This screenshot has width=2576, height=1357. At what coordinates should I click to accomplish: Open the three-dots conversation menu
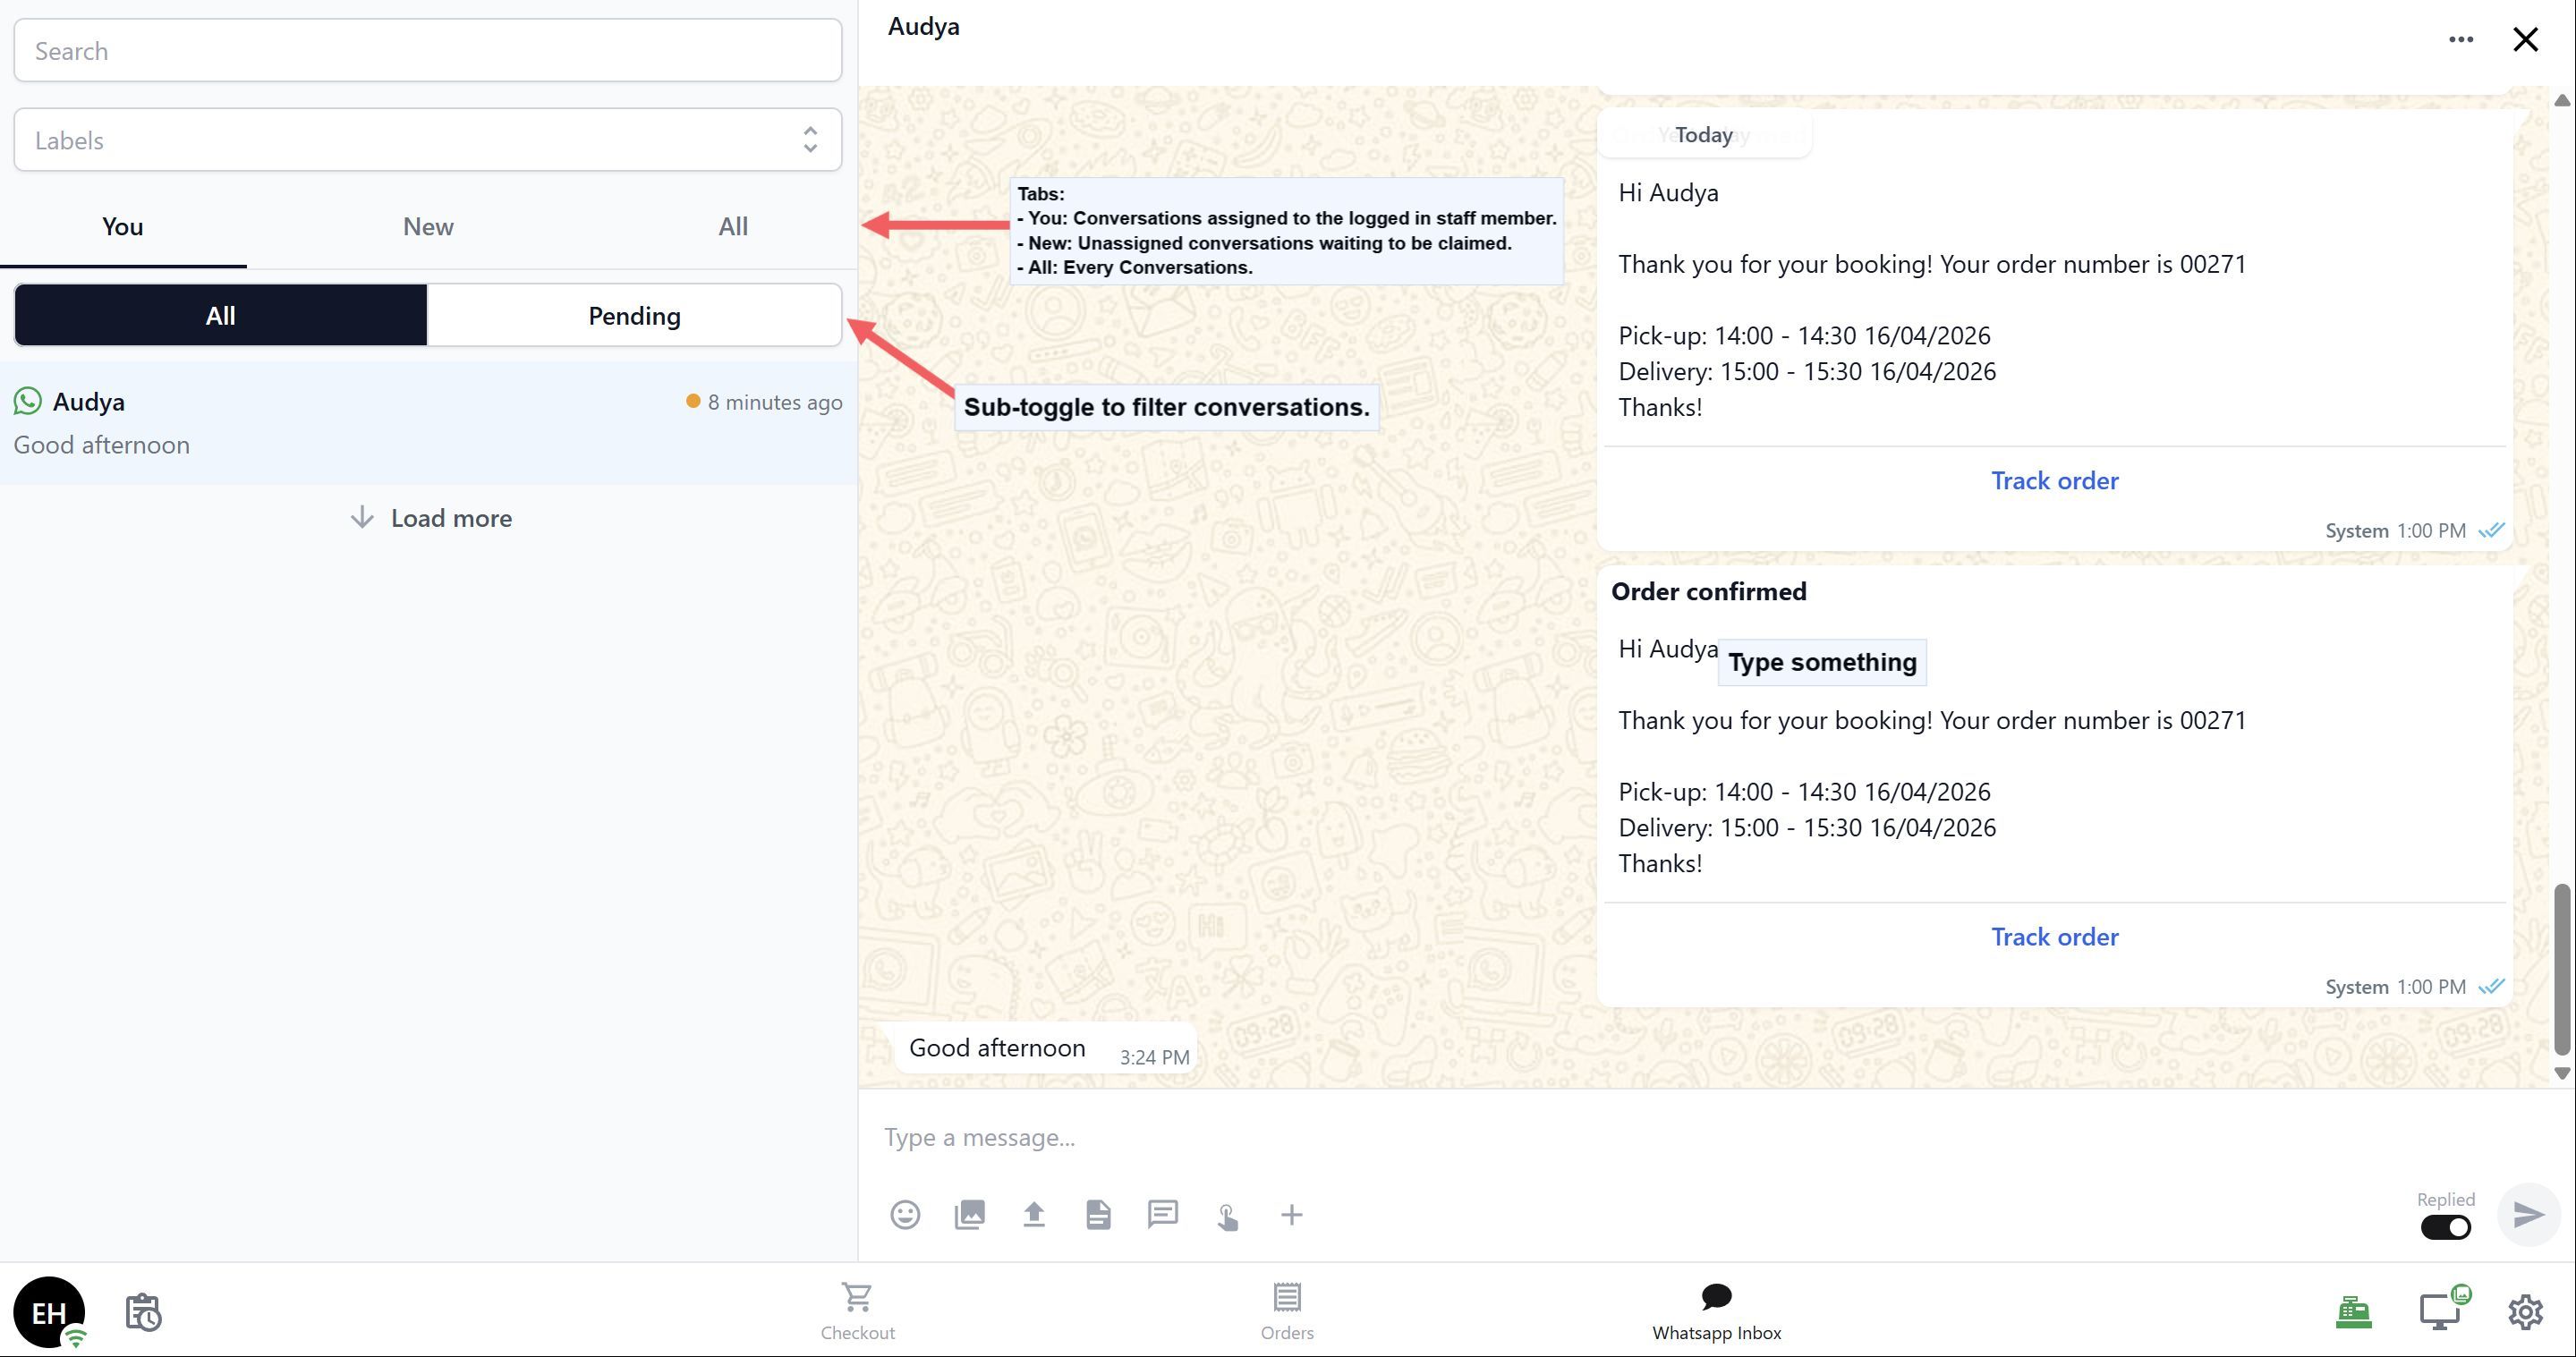(x=2461, y=39)
